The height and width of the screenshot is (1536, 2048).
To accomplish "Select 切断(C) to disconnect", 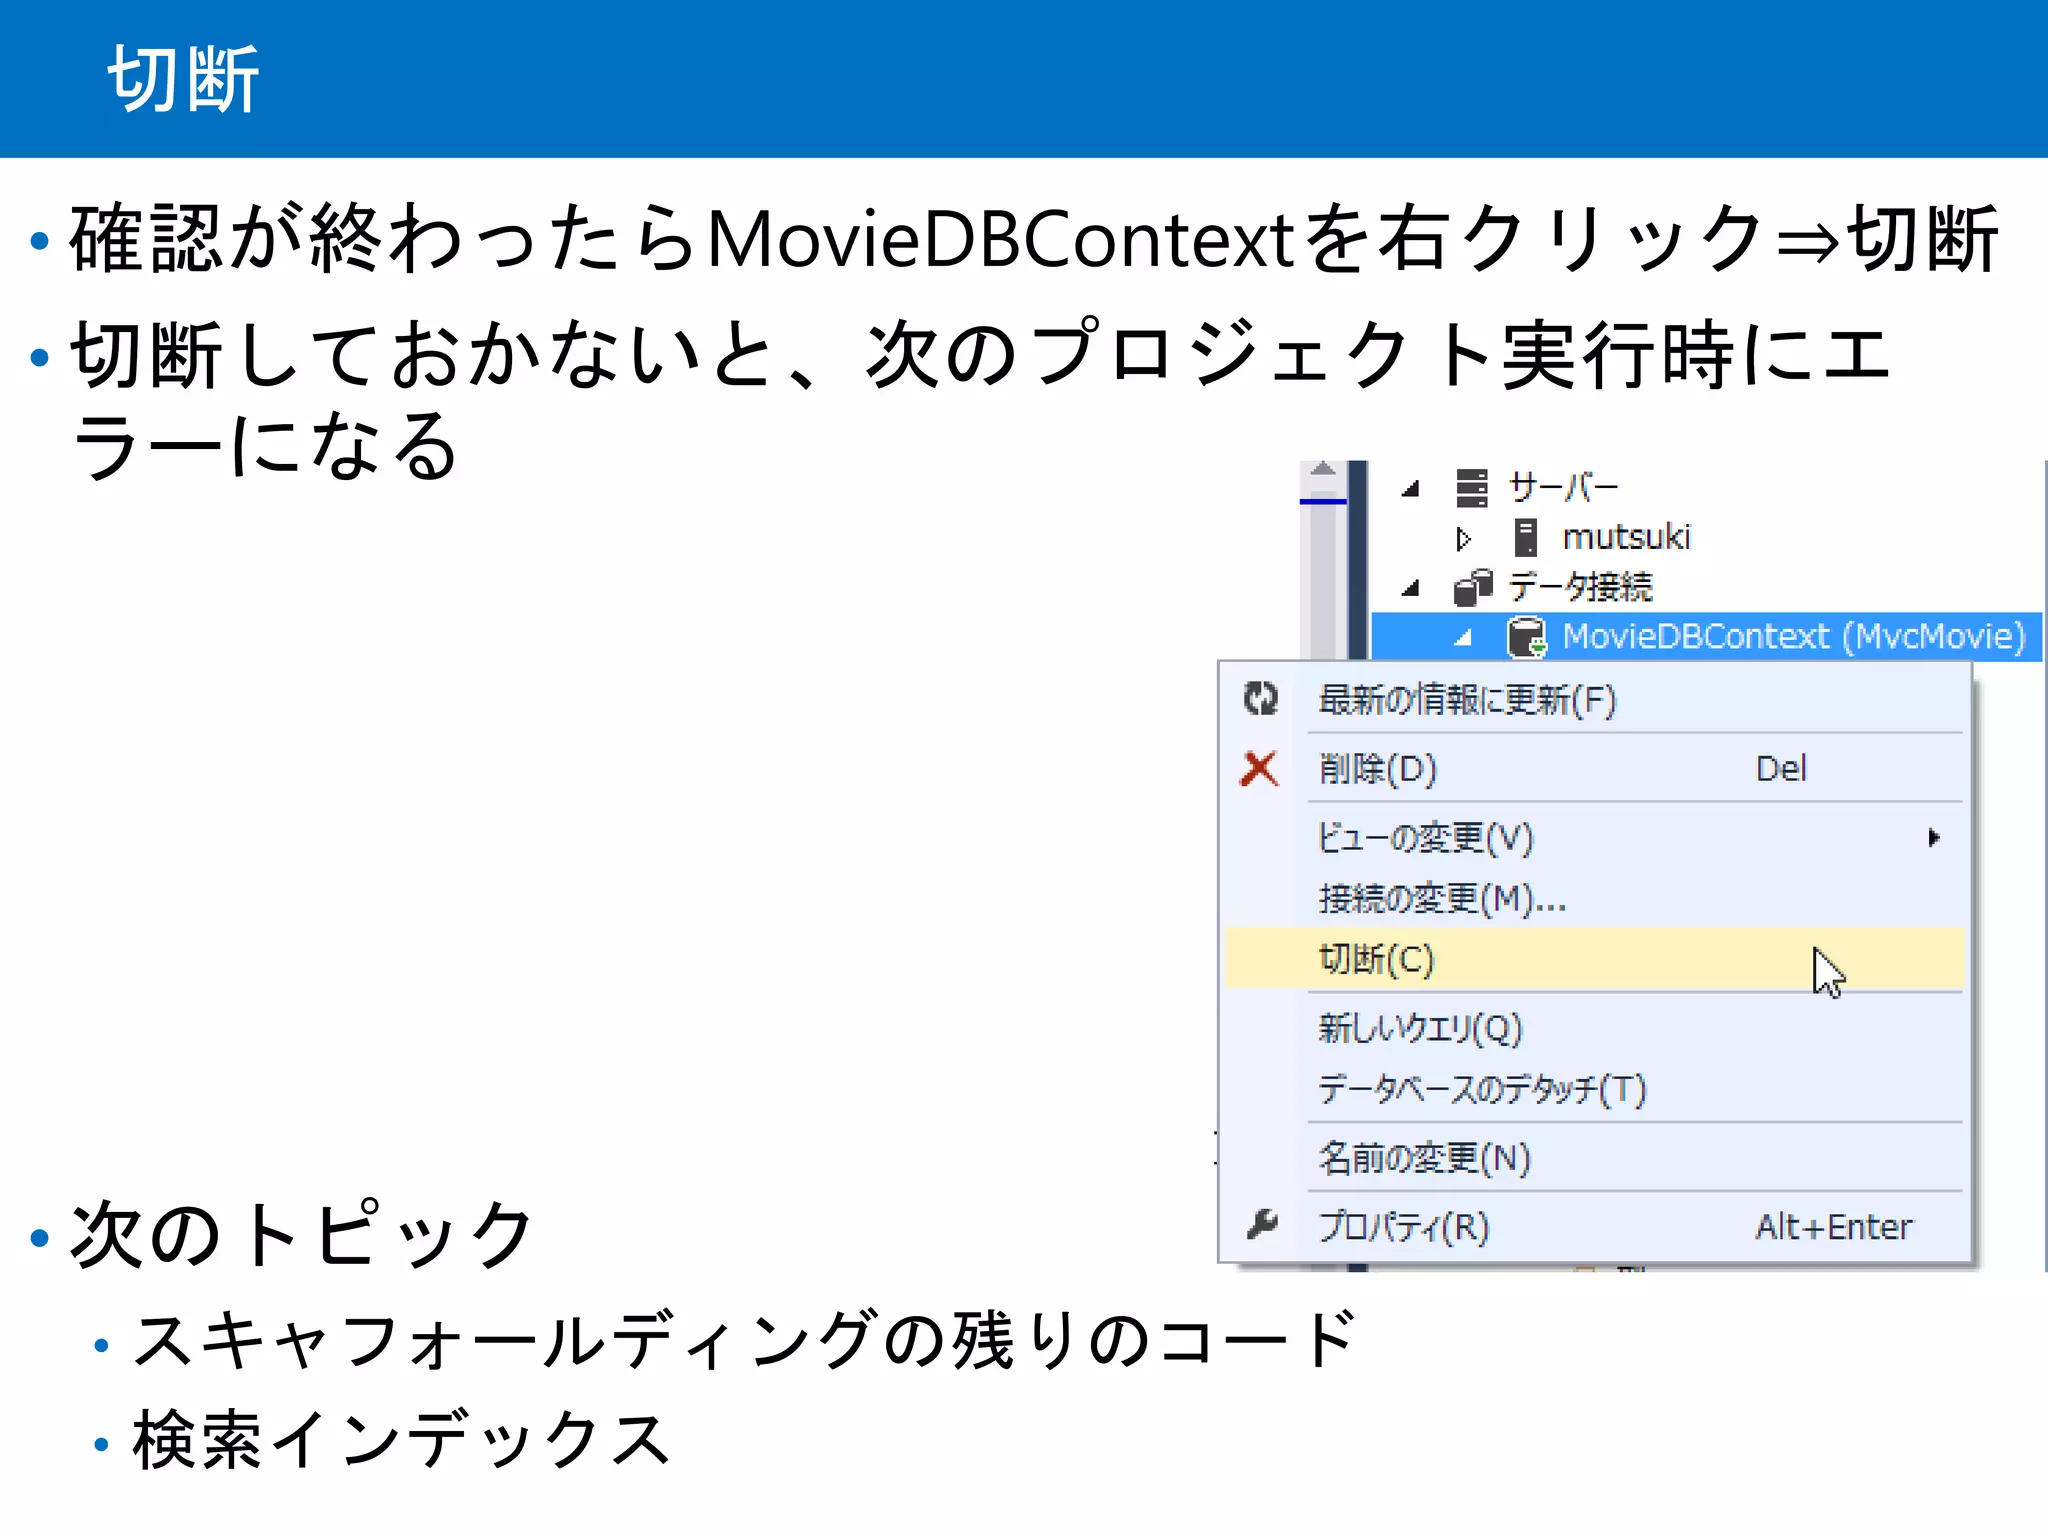I will 1594,958.
